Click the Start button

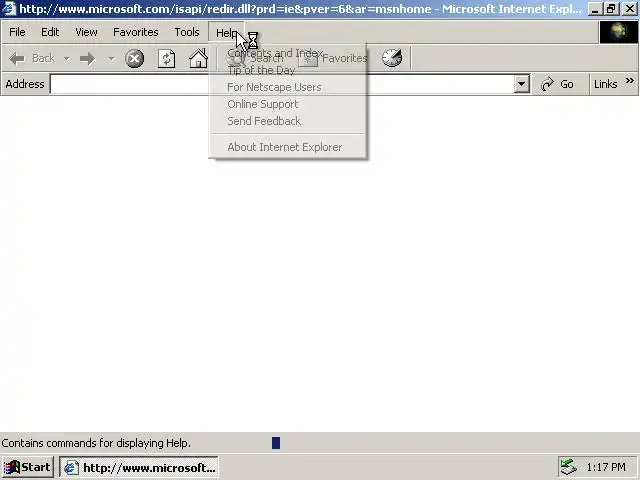28,467
